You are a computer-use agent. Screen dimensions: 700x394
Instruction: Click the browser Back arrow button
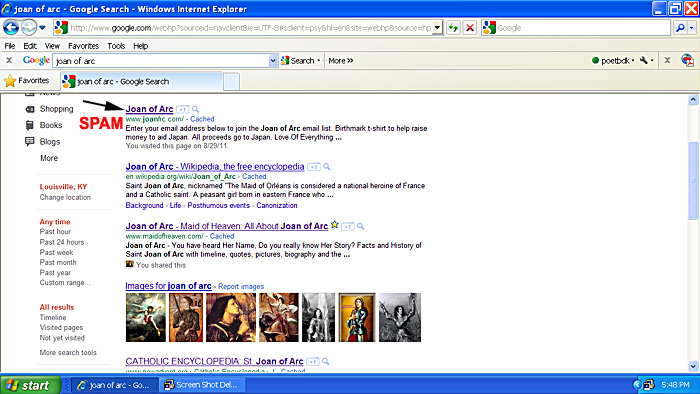pos(11,28)
